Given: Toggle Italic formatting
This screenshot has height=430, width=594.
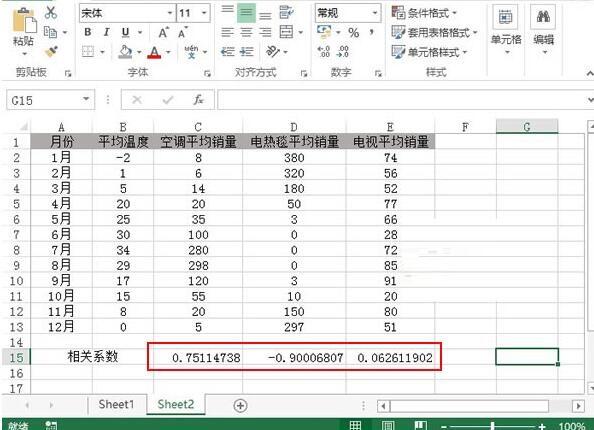Looking at the screenshot, I should click(x=106, y=32).
